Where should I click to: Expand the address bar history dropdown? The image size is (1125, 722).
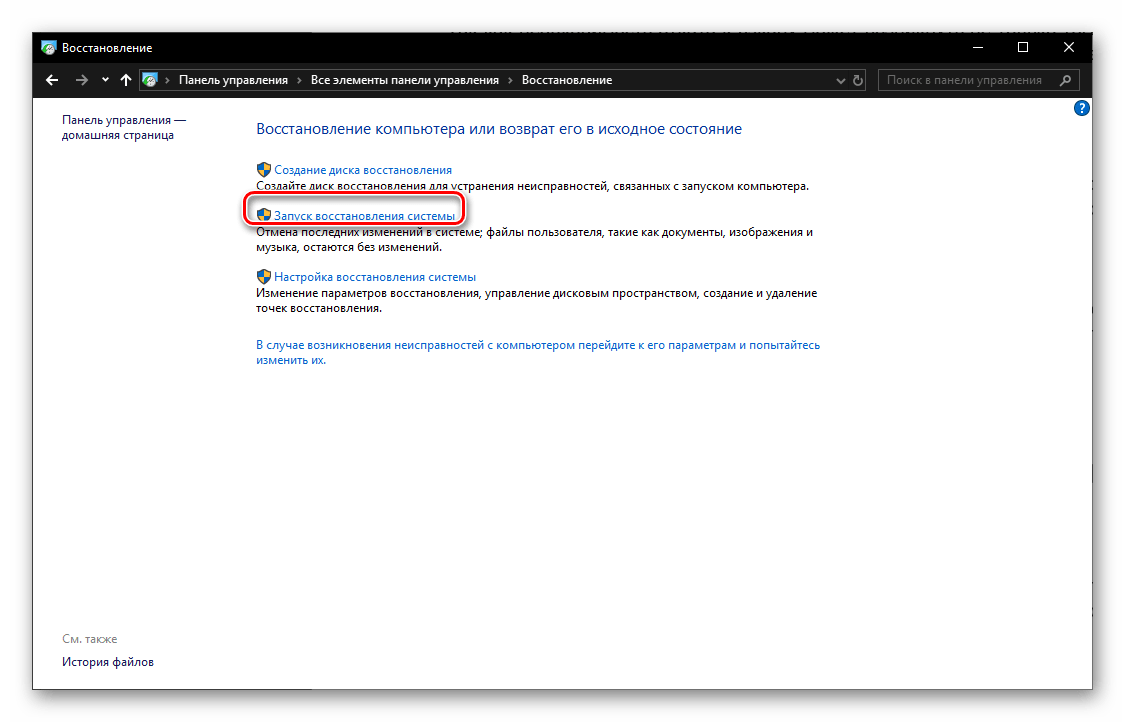(839, 80)
